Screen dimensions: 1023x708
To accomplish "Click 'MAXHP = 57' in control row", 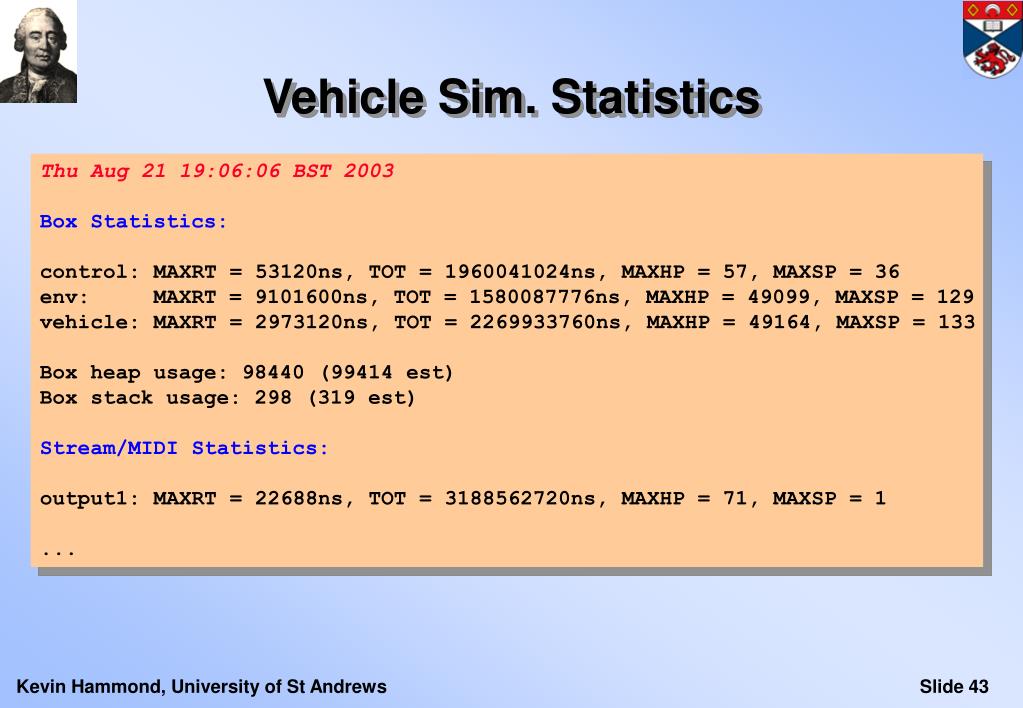I will (684, 272).
